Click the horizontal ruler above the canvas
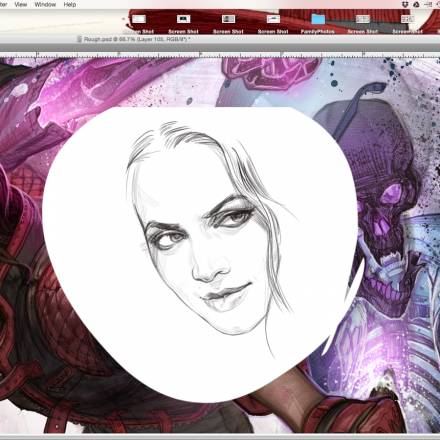This screenshot has height=440, width=440. click(220, 54)
